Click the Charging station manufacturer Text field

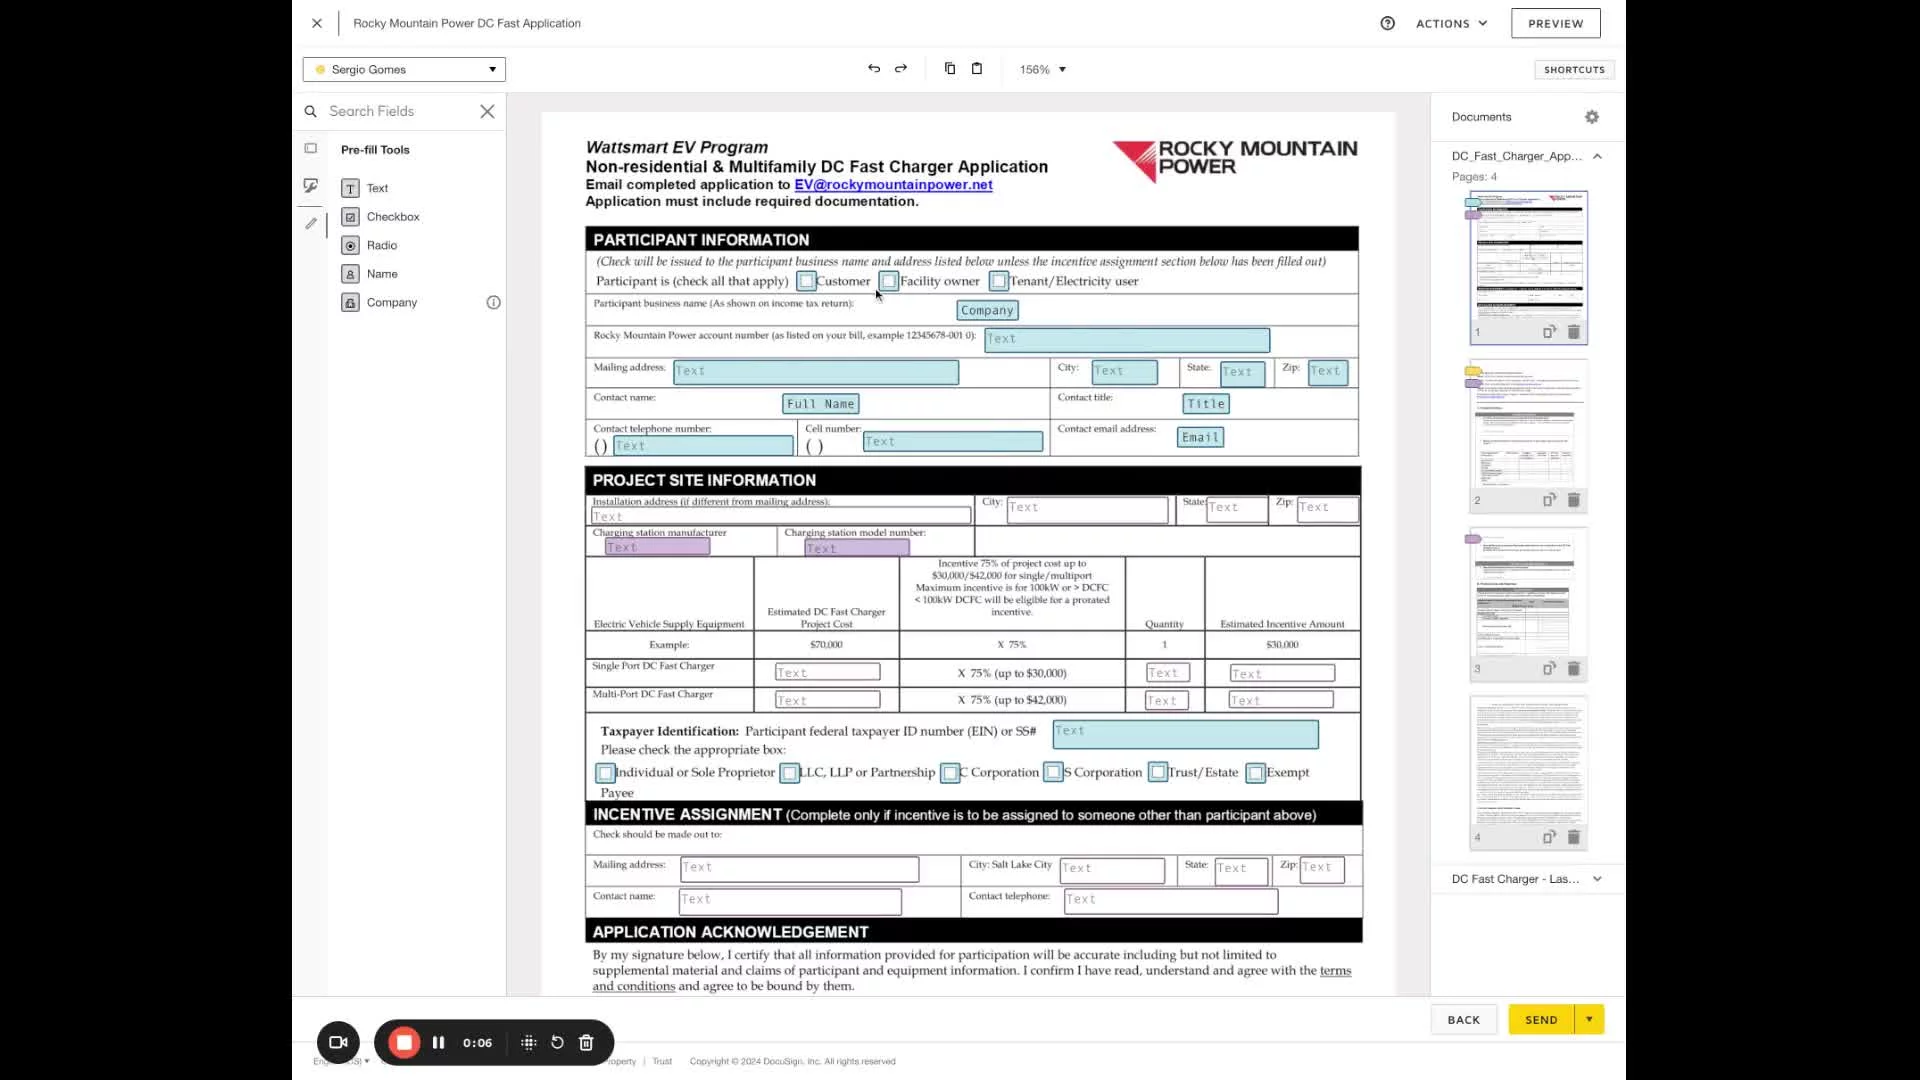(657, 547)
